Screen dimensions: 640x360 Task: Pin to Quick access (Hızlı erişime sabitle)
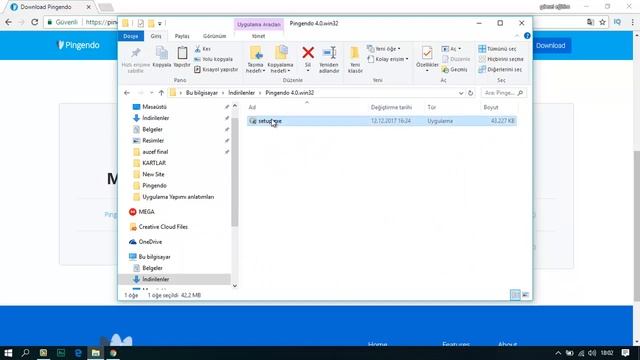136,60
